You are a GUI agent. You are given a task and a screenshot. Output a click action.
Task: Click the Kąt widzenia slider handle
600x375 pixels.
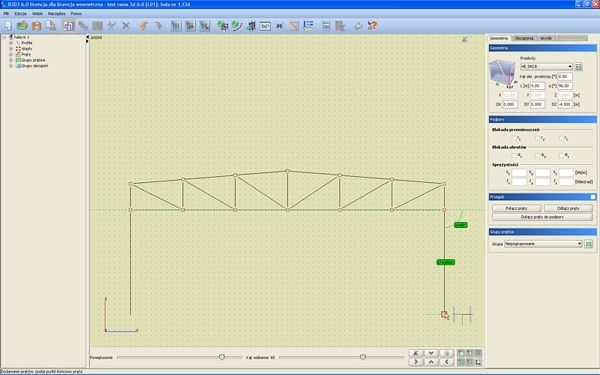363,357
